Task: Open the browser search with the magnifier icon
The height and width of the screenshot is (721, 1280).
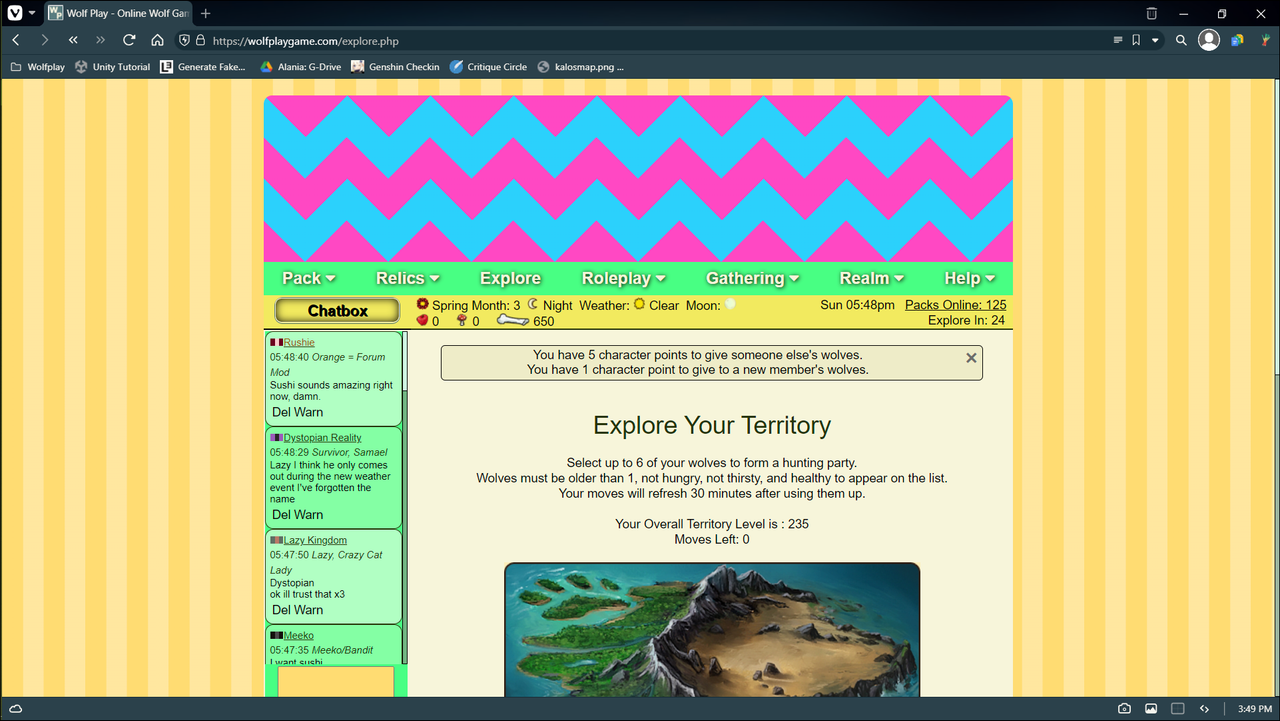Action: (1181, 42)
